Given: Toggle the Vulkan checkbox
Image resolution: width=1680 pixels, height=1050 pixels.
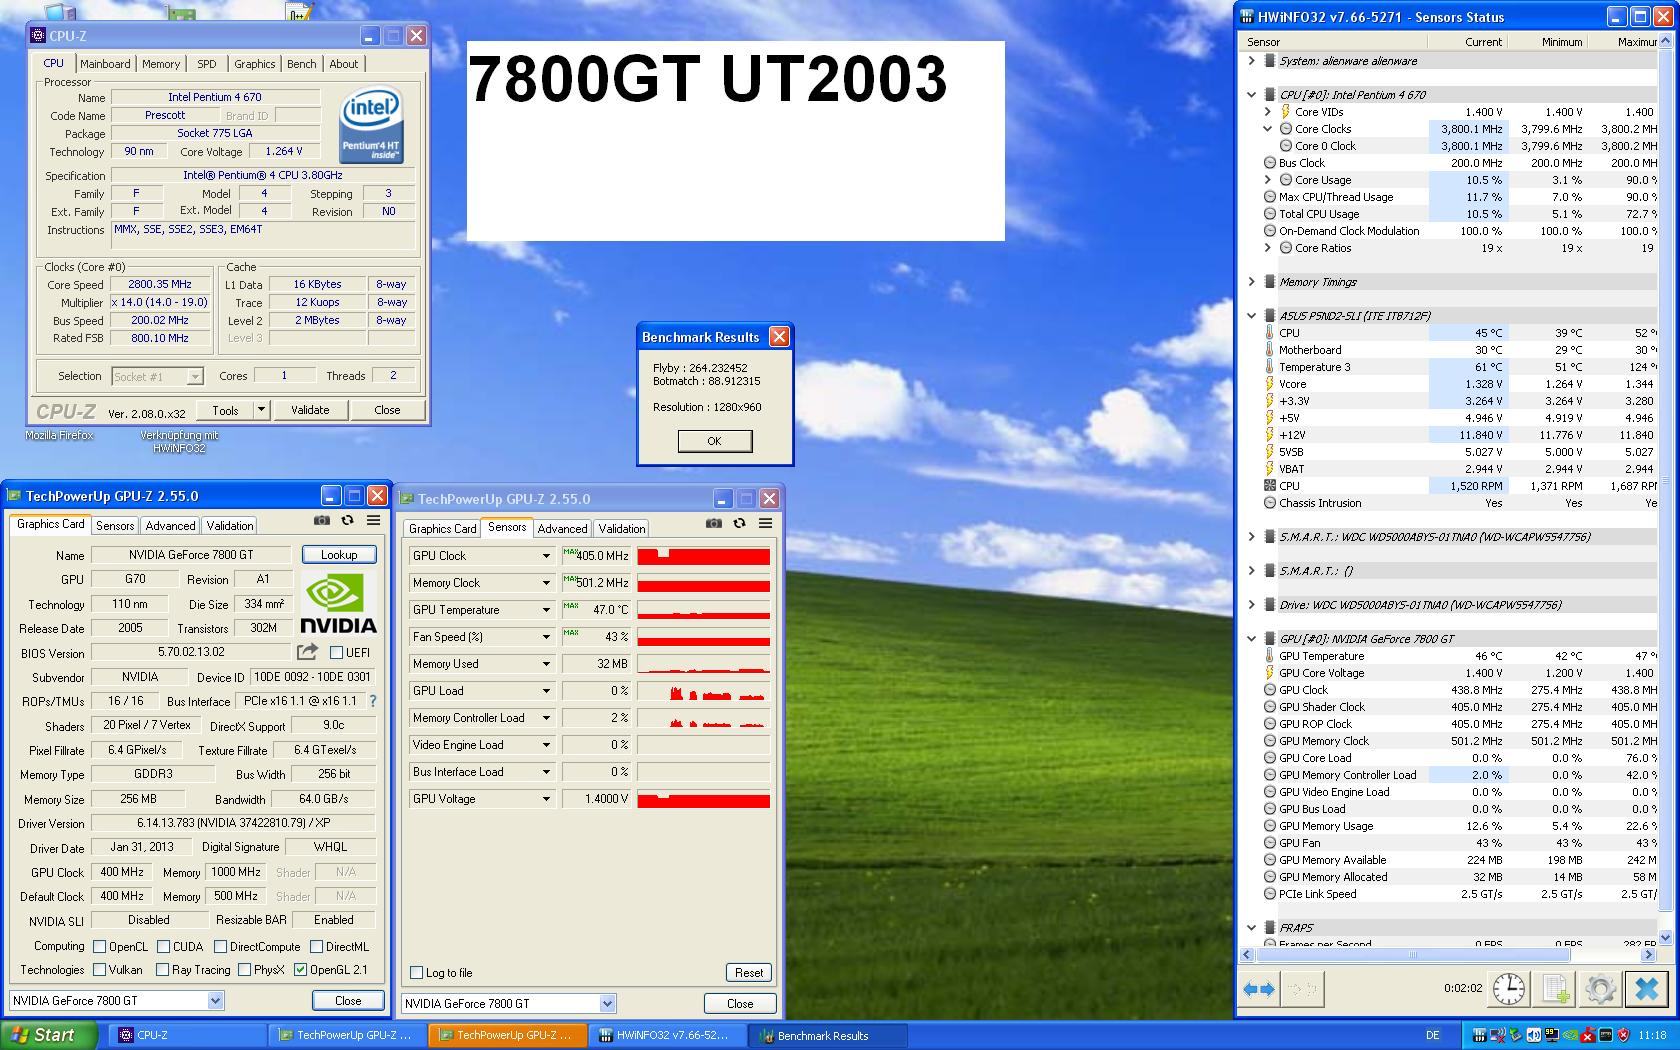Looking at the screenshot, I should coord(99,969).
